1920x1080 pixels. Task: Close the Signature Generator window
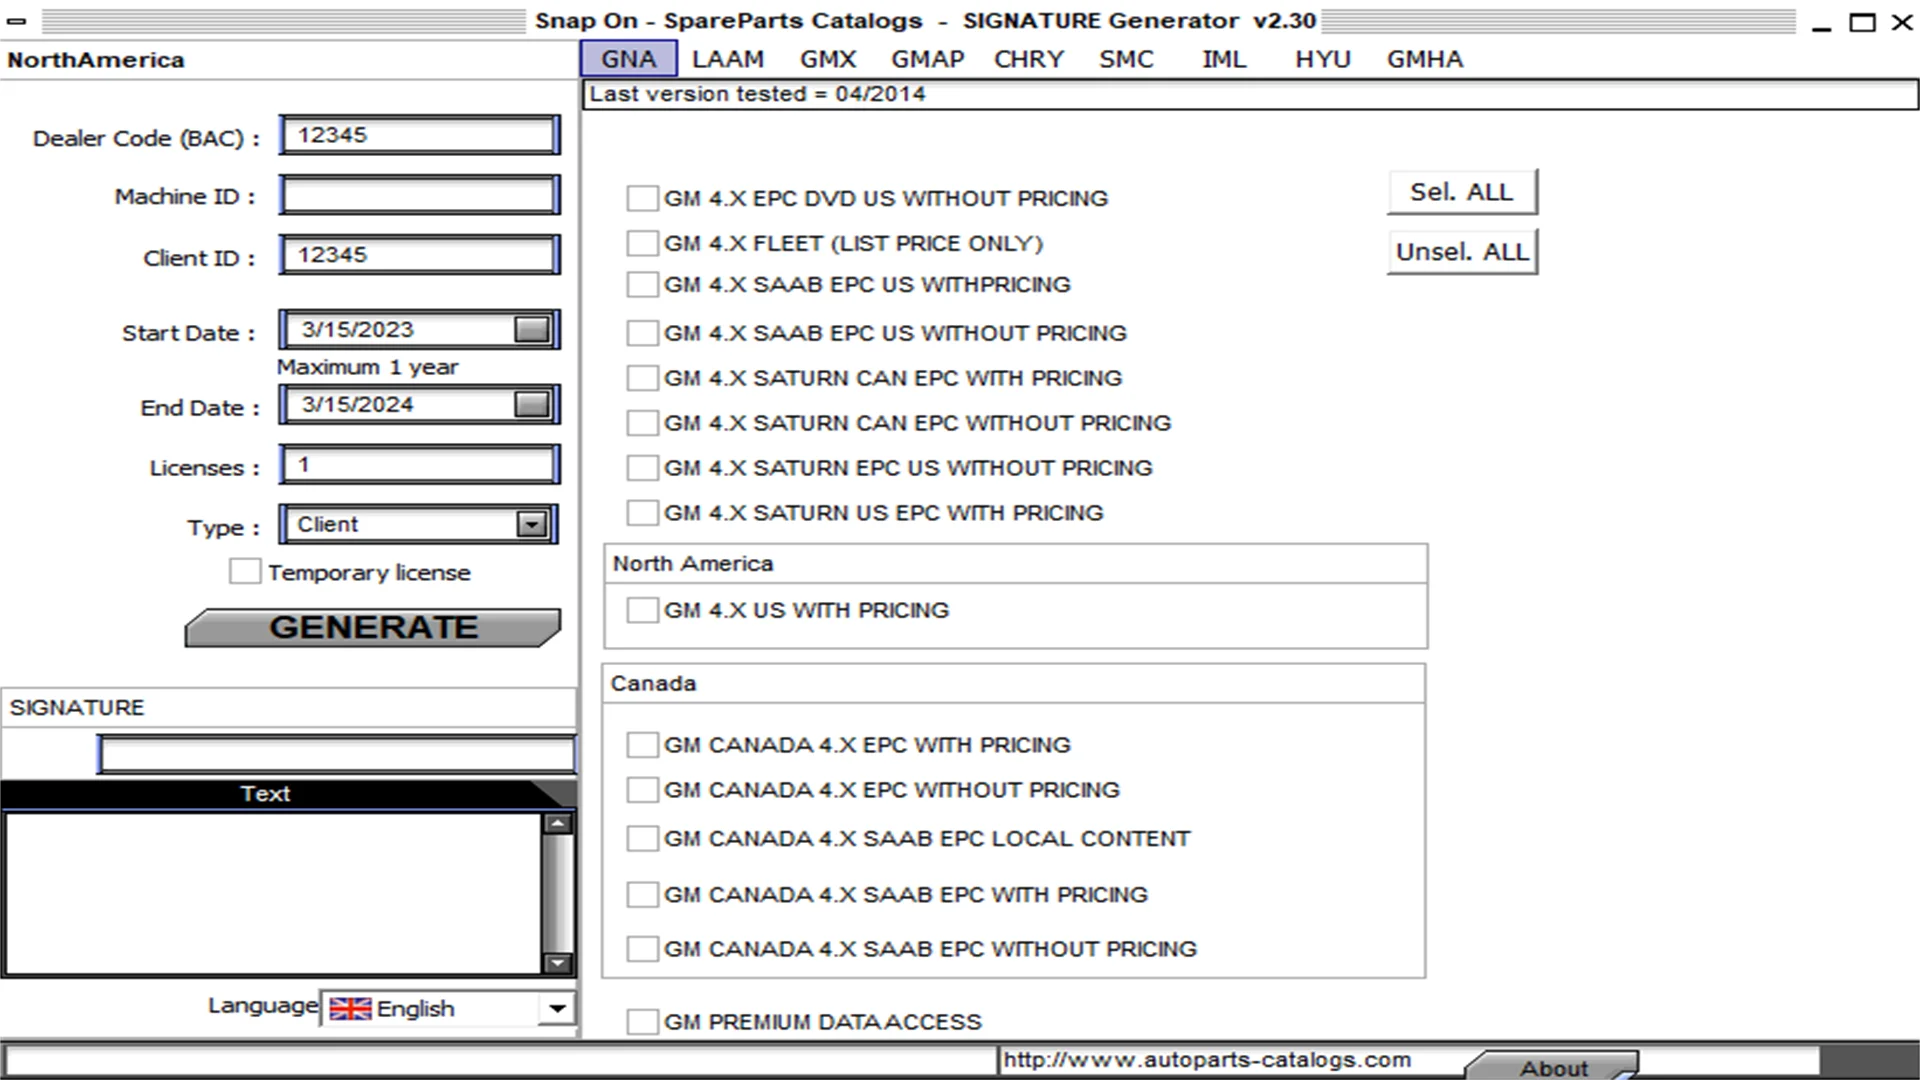[1902, 22]
